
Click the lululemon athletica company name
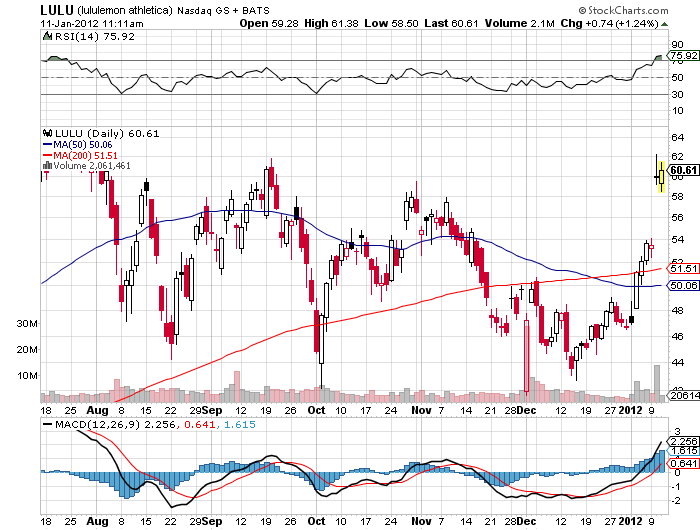coord(125,10)
